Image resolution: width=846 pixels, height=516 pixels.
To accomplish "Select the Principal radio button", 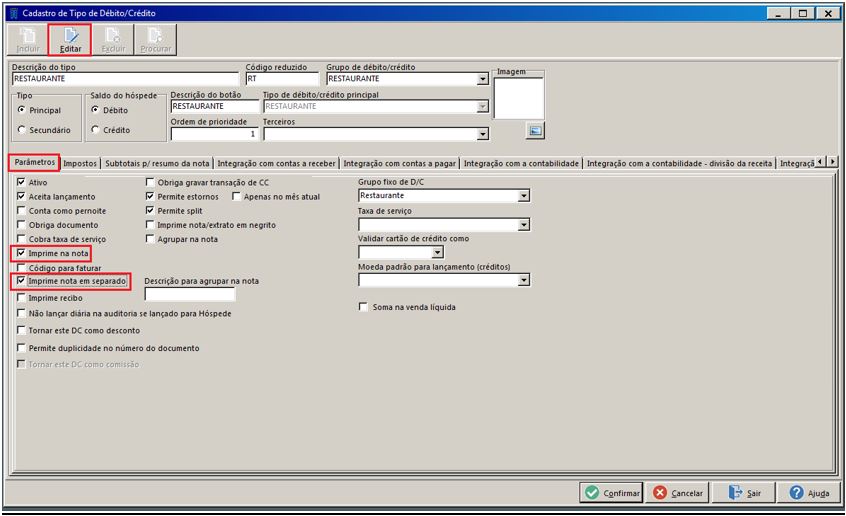I will (22, 110).
